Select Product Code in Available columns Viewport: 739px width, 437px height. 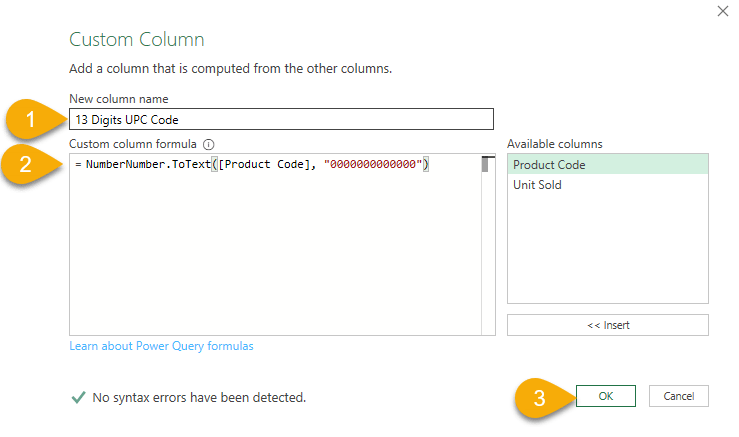pos(549,165)
